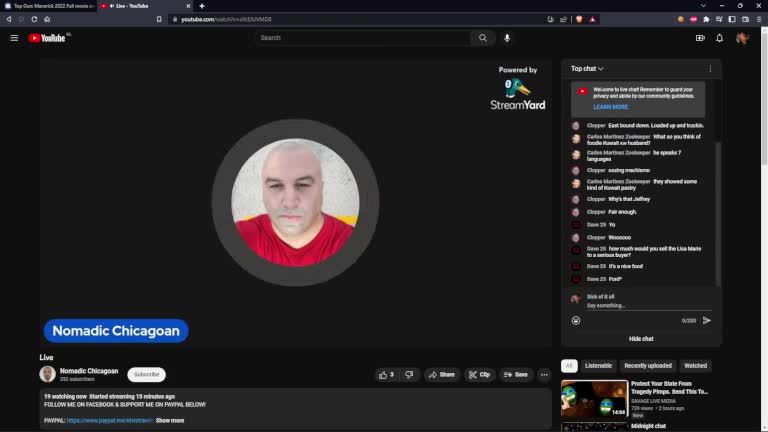This screenshot has height=432, width=768.
Task: Select the Watched filter chip
Action: [x=696, y=365]
